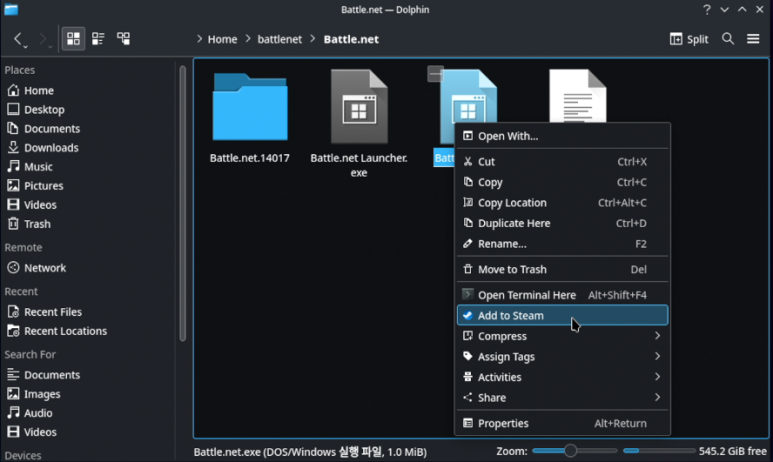Choose Duplicate Here

point(562,223)
